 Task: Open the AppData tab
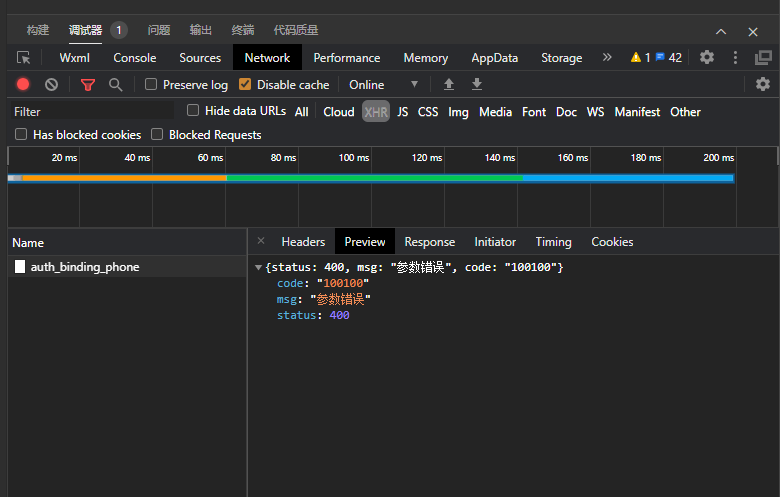point(494,58)
